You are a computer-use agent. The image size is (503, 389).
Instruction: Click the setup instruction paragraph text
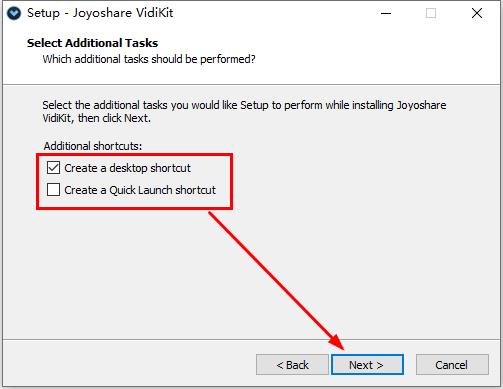(244, 111)
